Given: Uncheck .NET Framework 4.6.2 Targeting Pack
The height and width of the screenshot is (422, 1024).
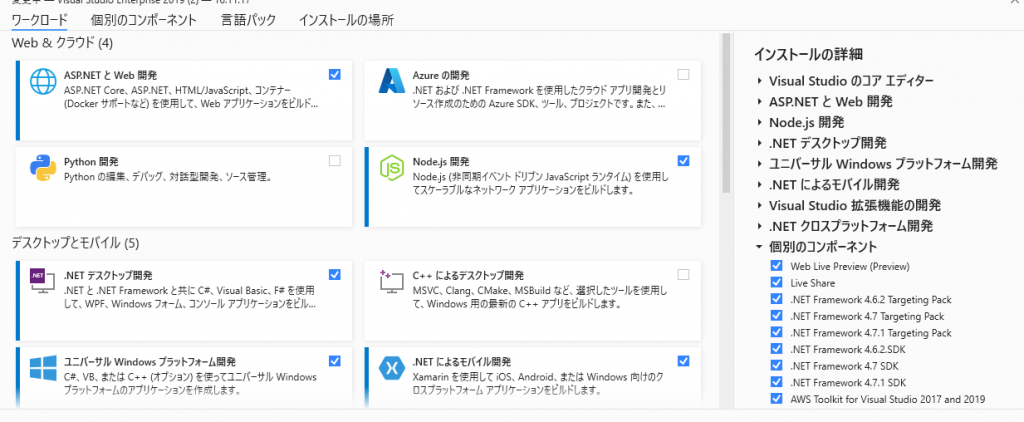Looking at the screenshot, I should point(776,299).
